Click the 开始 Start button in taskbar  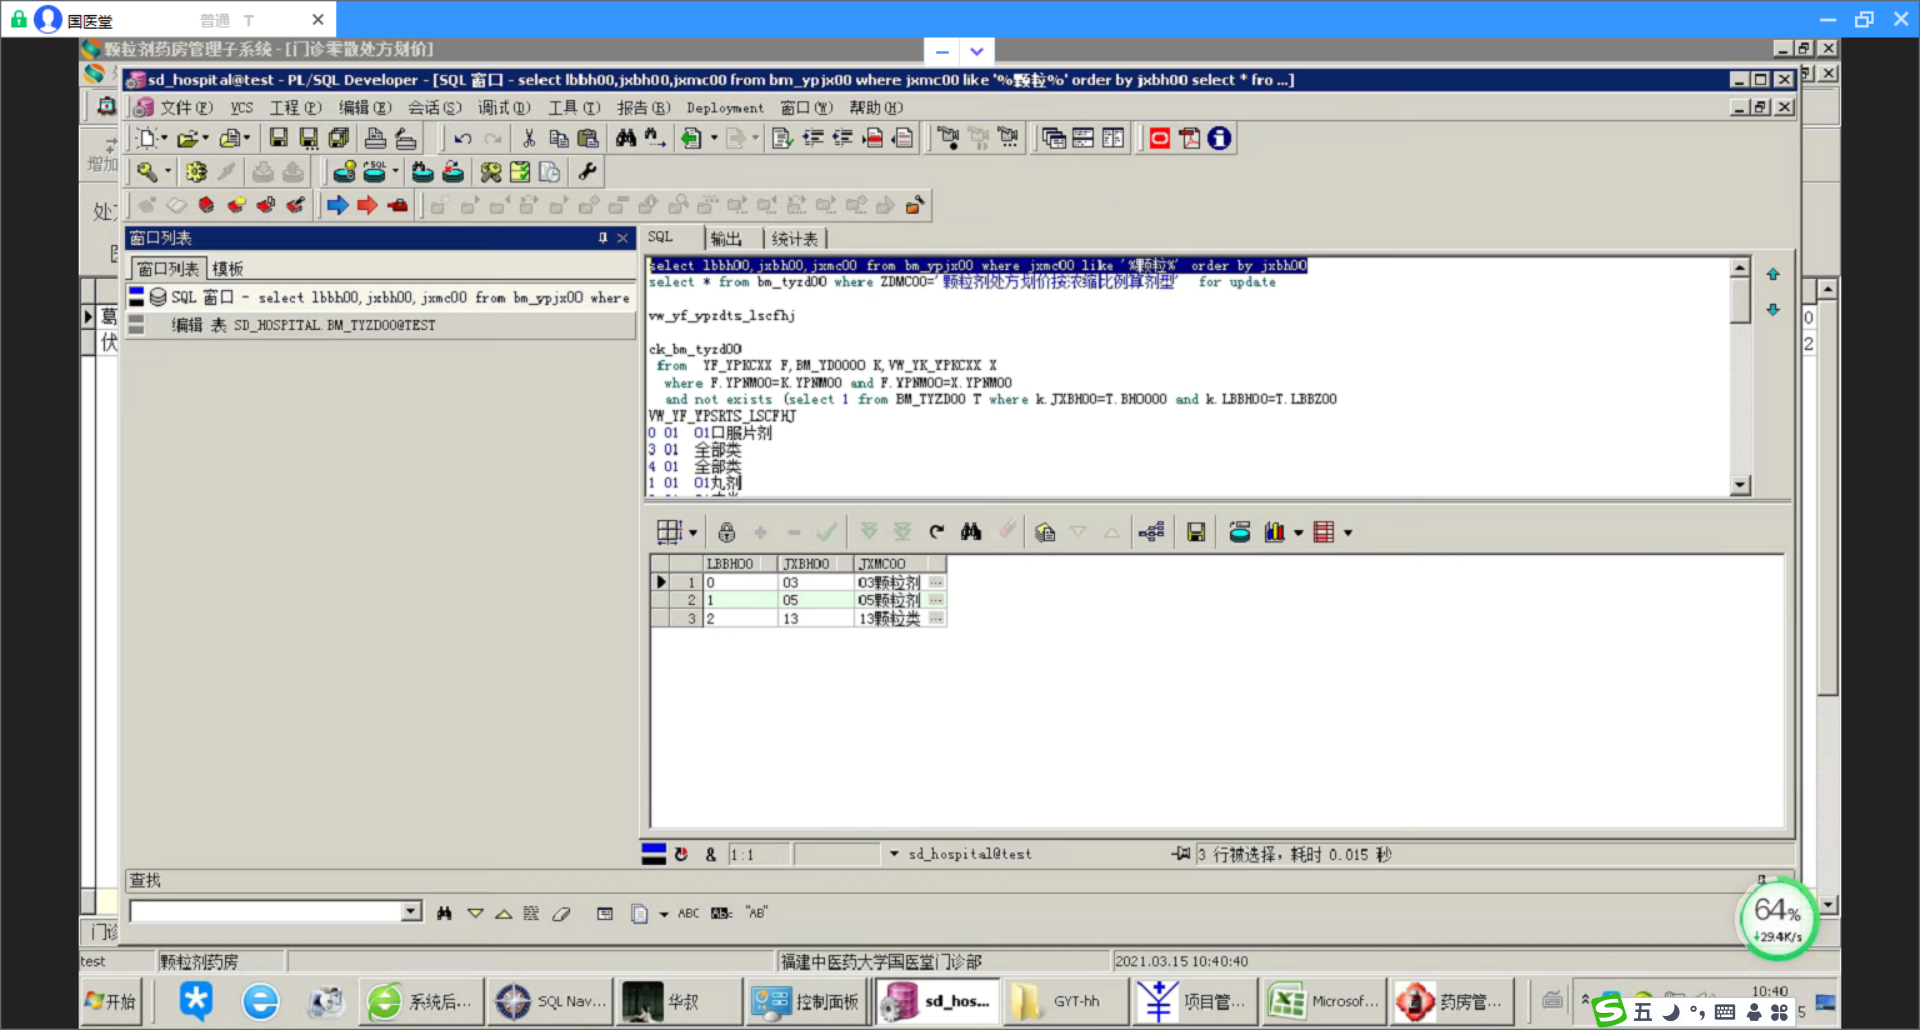tap(111, 1001)
